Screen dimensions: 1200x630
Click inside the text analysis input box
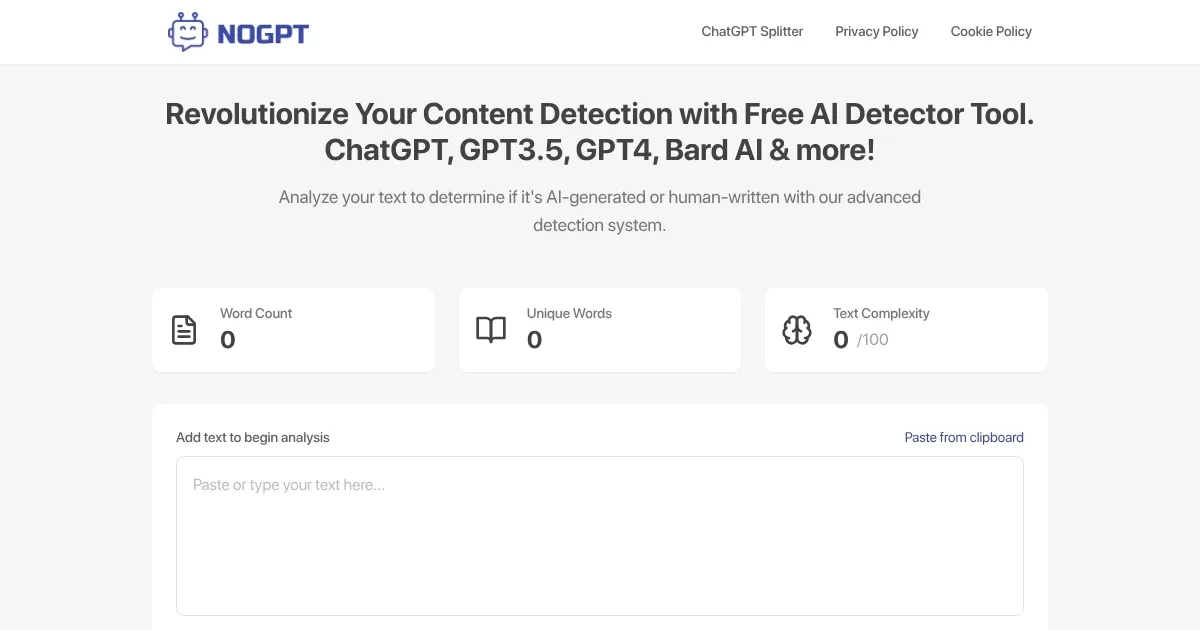[x=599, y=535]
